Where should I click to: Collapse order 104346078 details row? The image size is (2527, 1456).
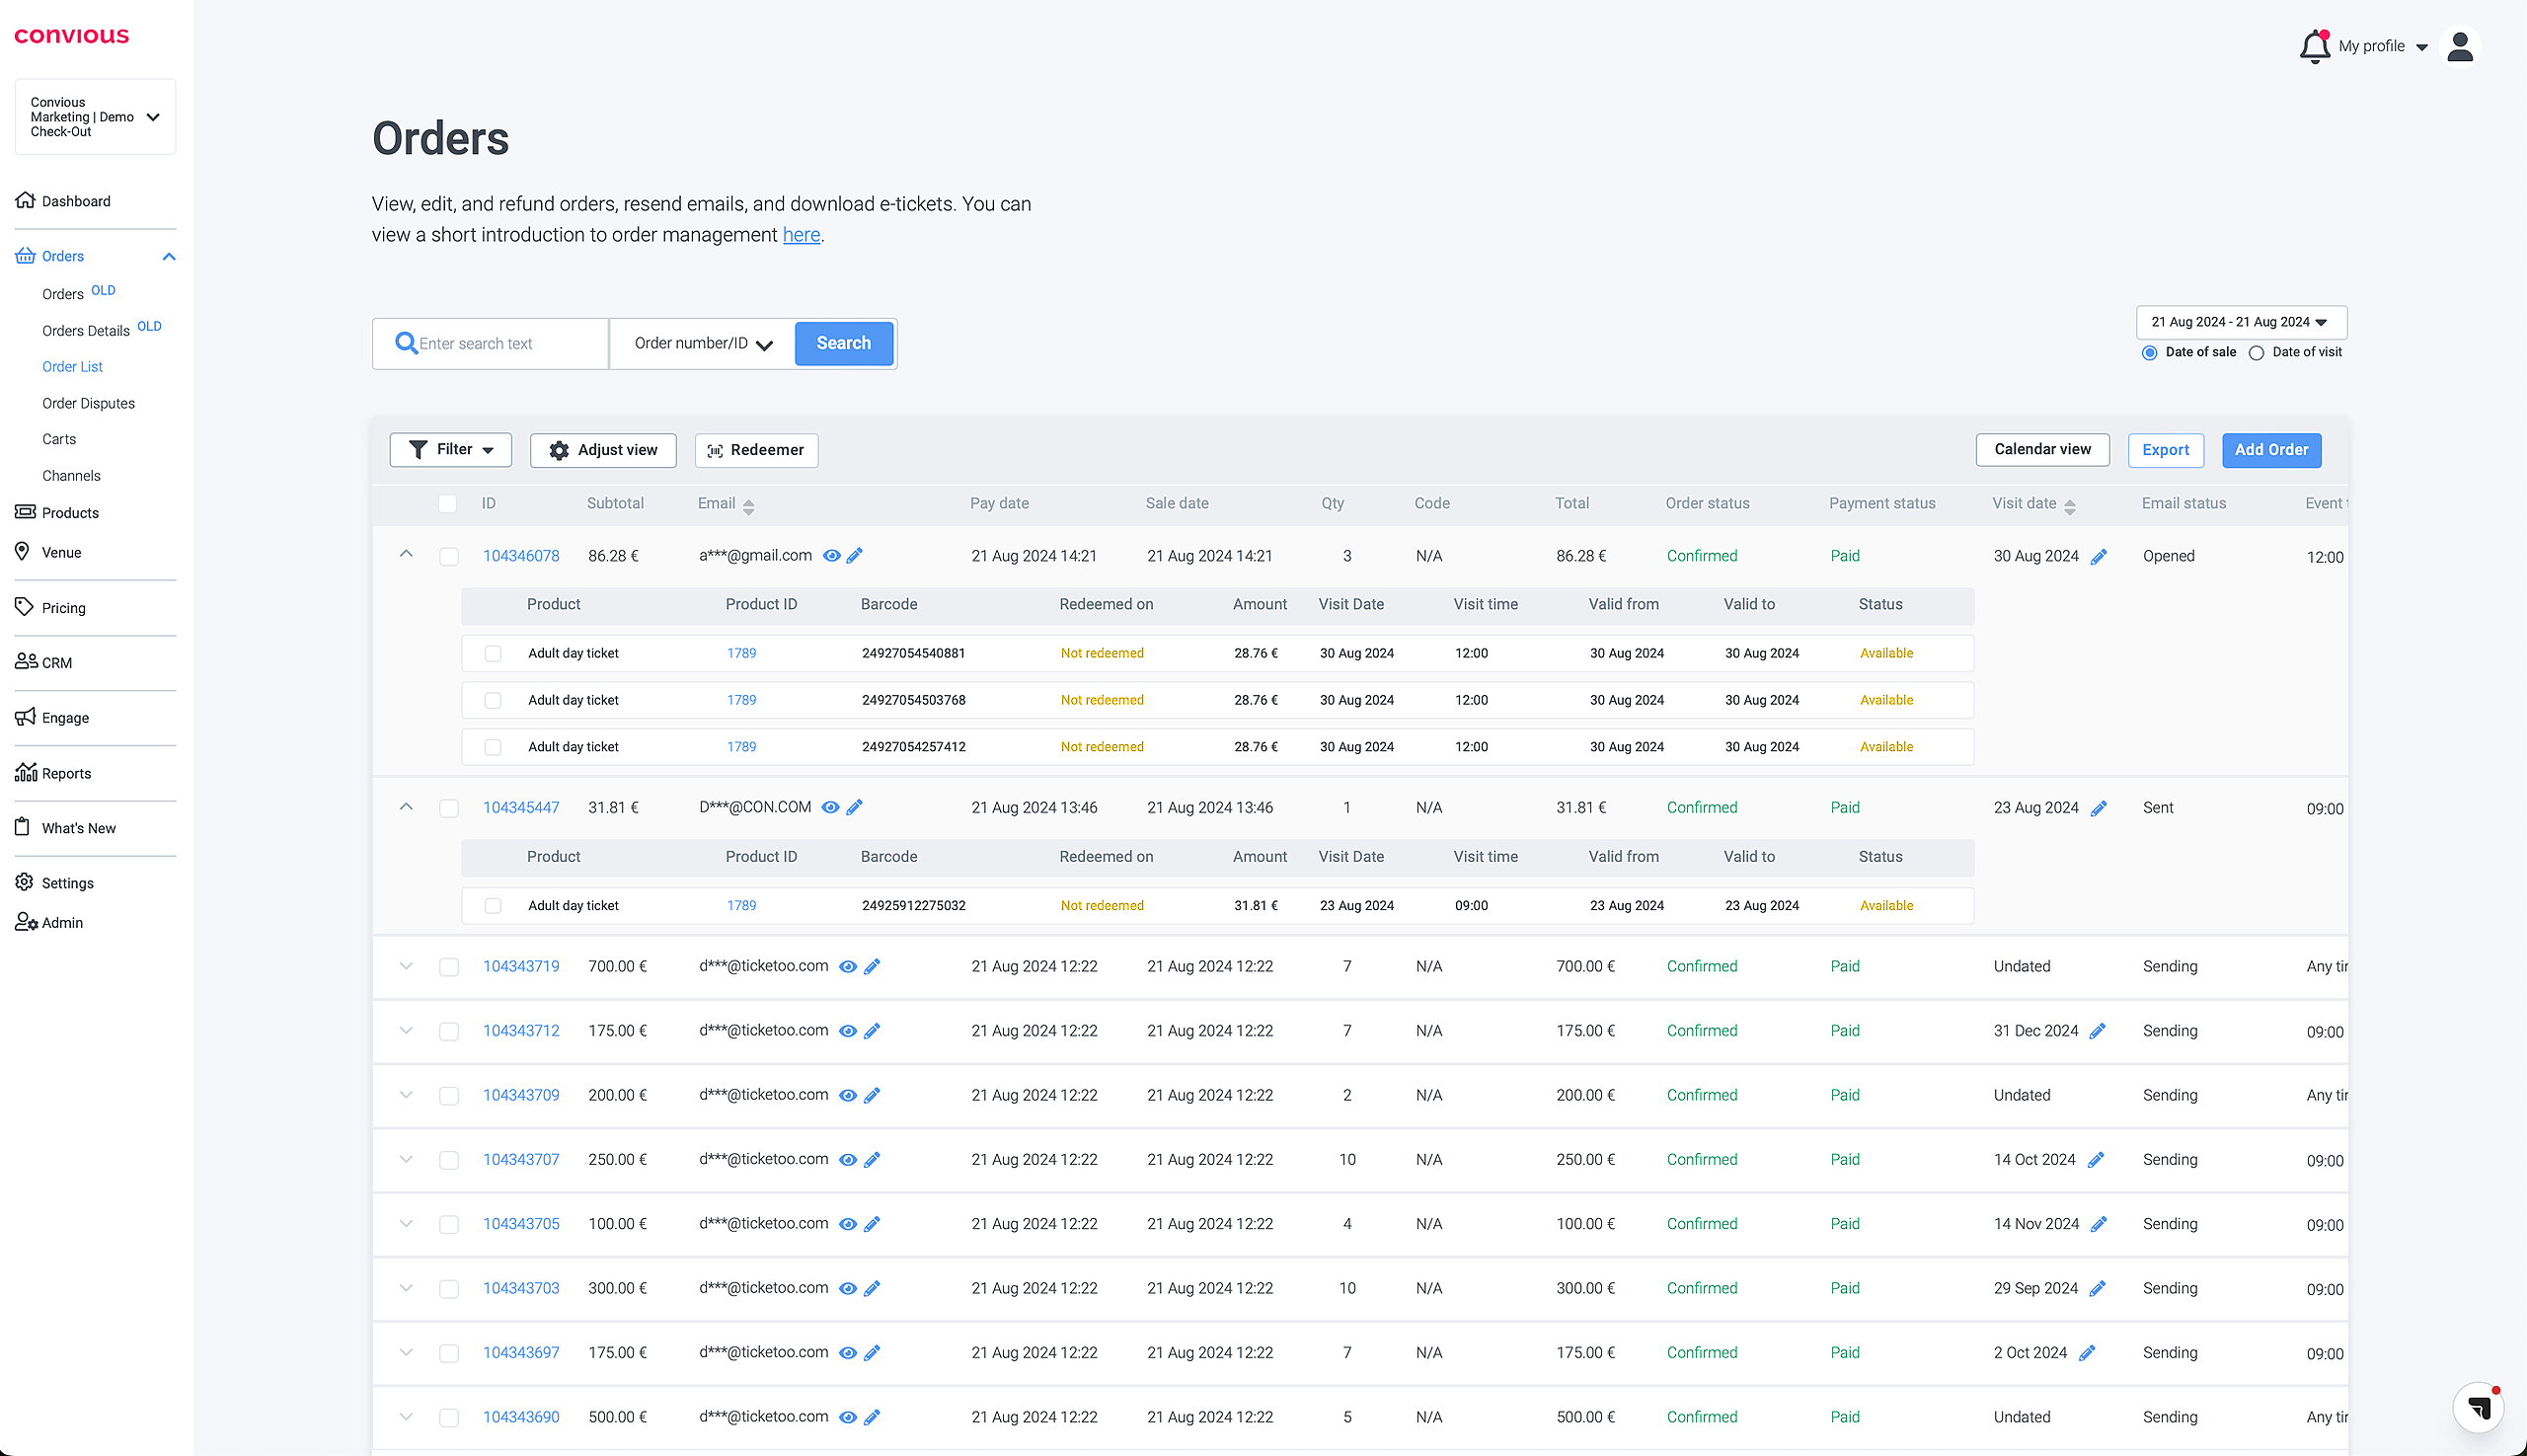coord(406,554)
